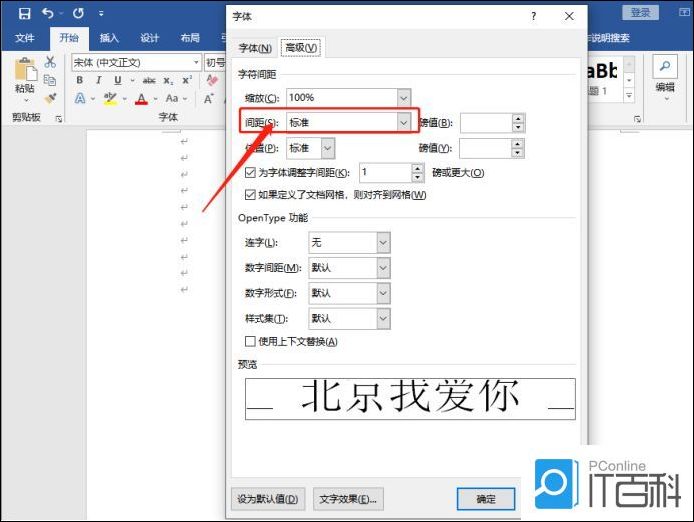
Task: Switch to the 布局 ribbon tab
Action: [x=190, y=38]
